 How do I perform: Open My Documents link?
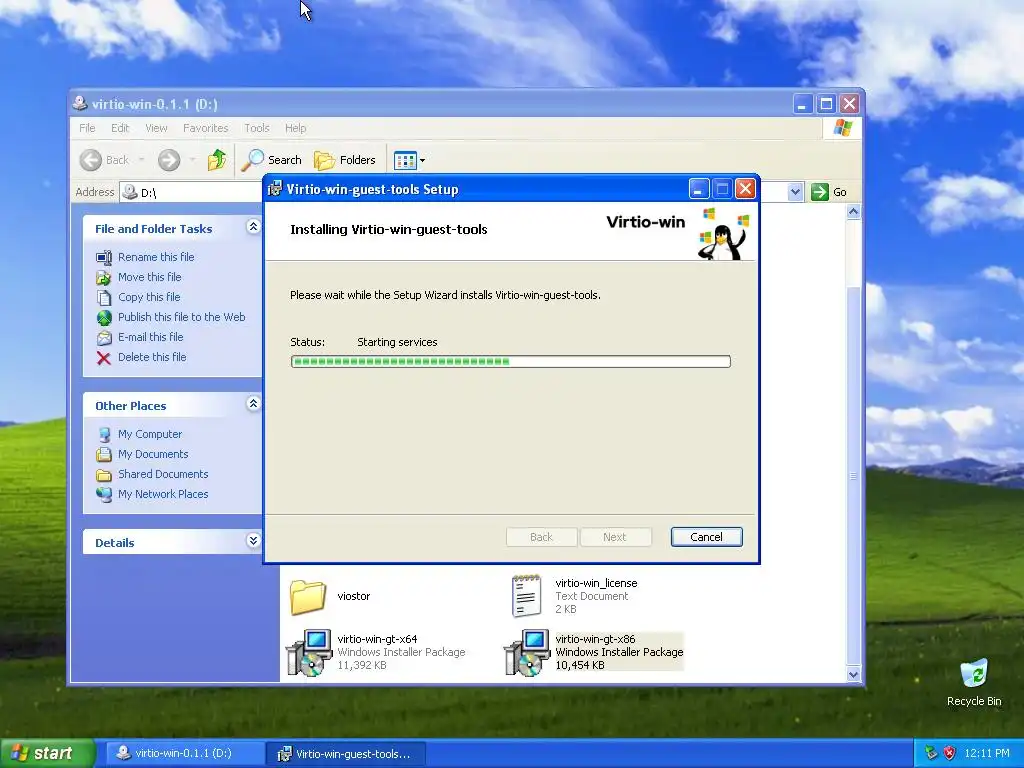(x=153, y=454)
